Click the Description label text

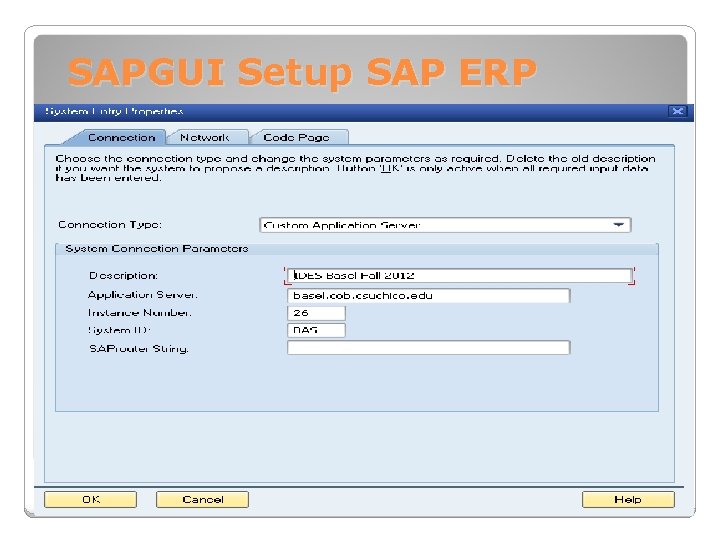point(123,276)
